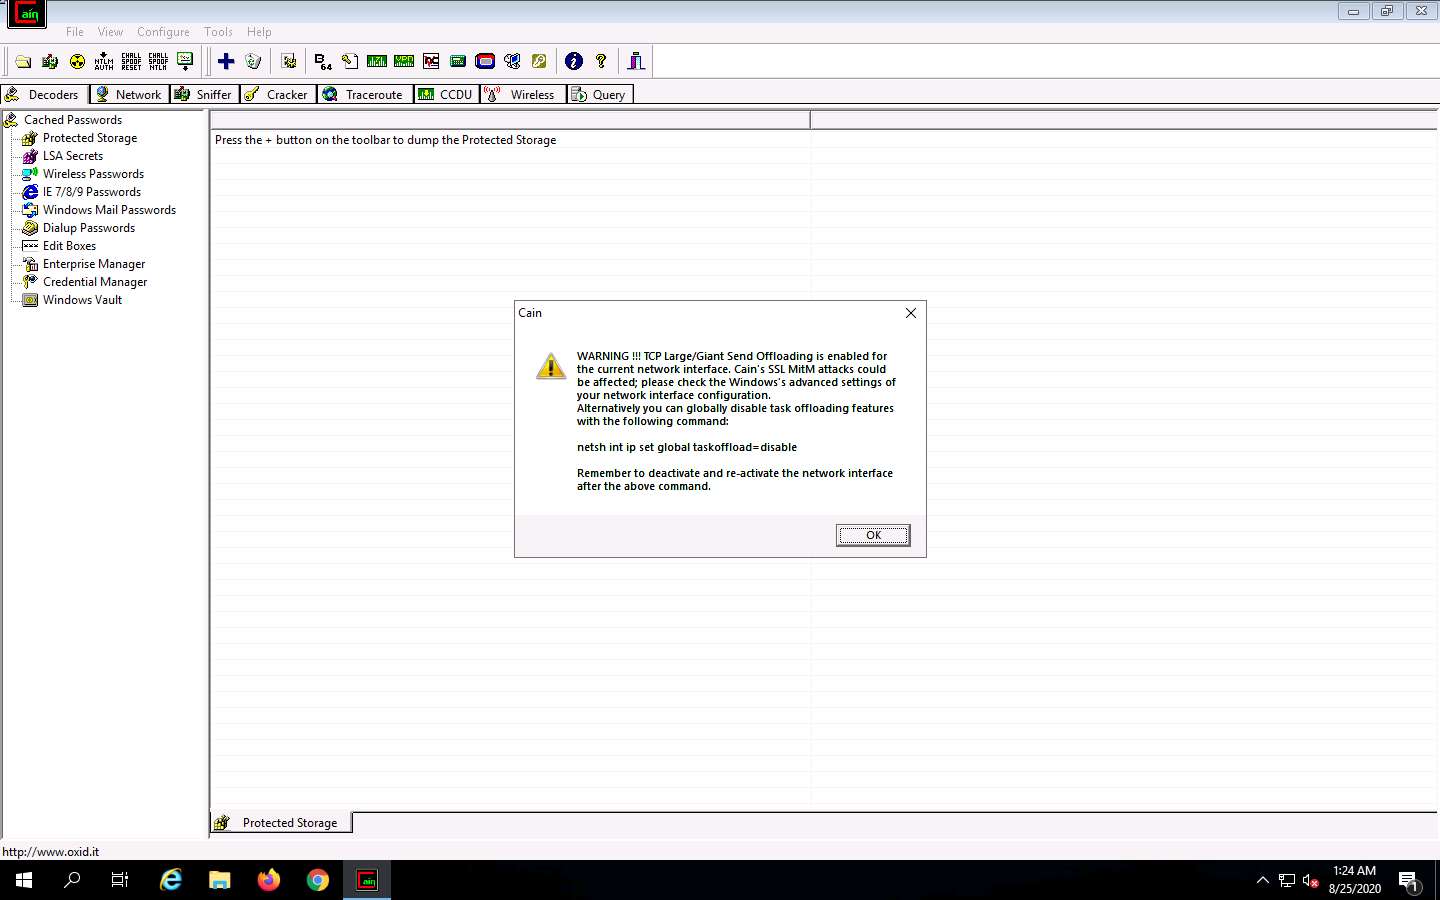Open the File menu
The height and width of the screenshot is (900, 1440).
(x=75, y=32)
